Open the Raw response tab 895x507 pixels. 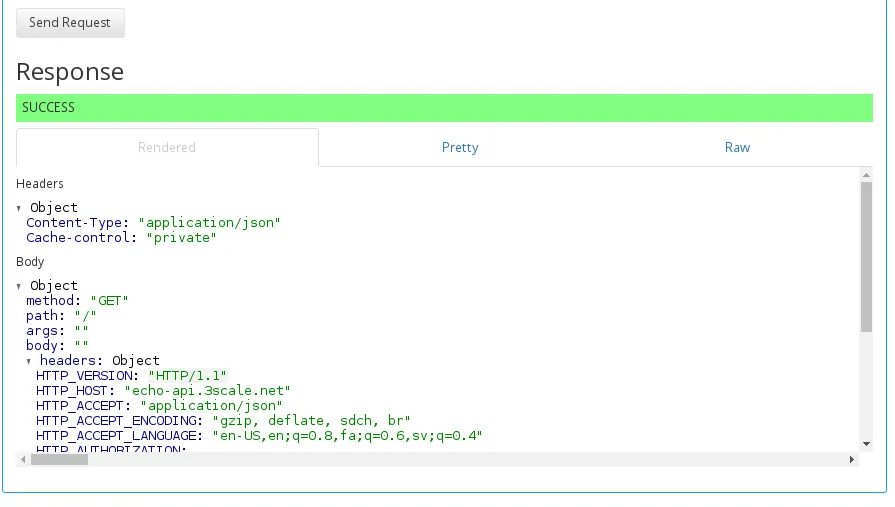click(x=737, y=147)
